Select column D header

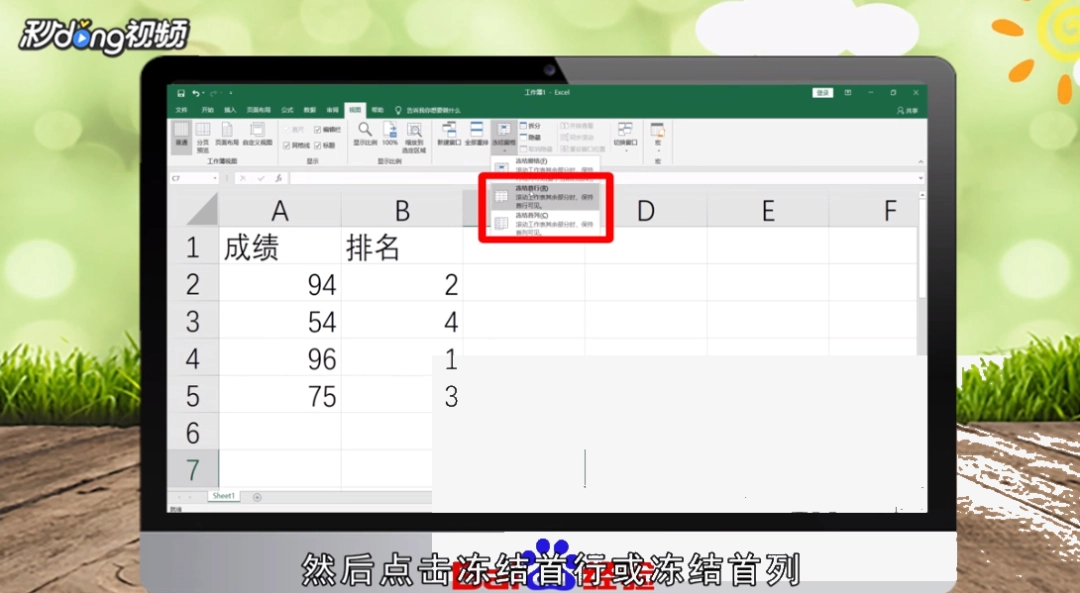pos(645,210)
